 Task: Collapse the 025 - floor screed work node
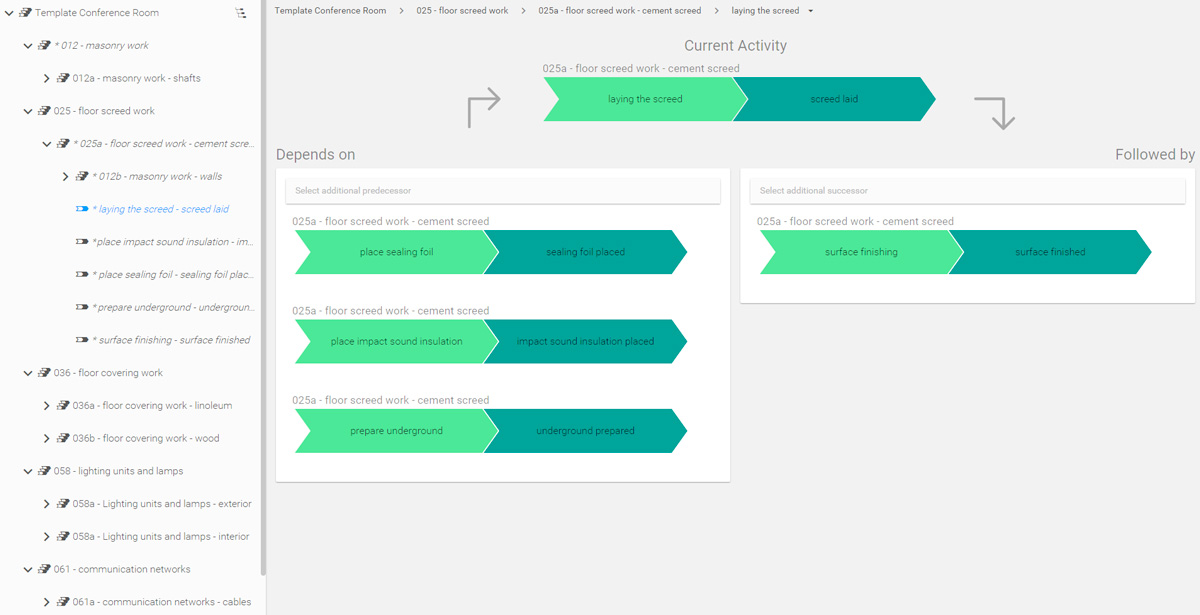28,111
